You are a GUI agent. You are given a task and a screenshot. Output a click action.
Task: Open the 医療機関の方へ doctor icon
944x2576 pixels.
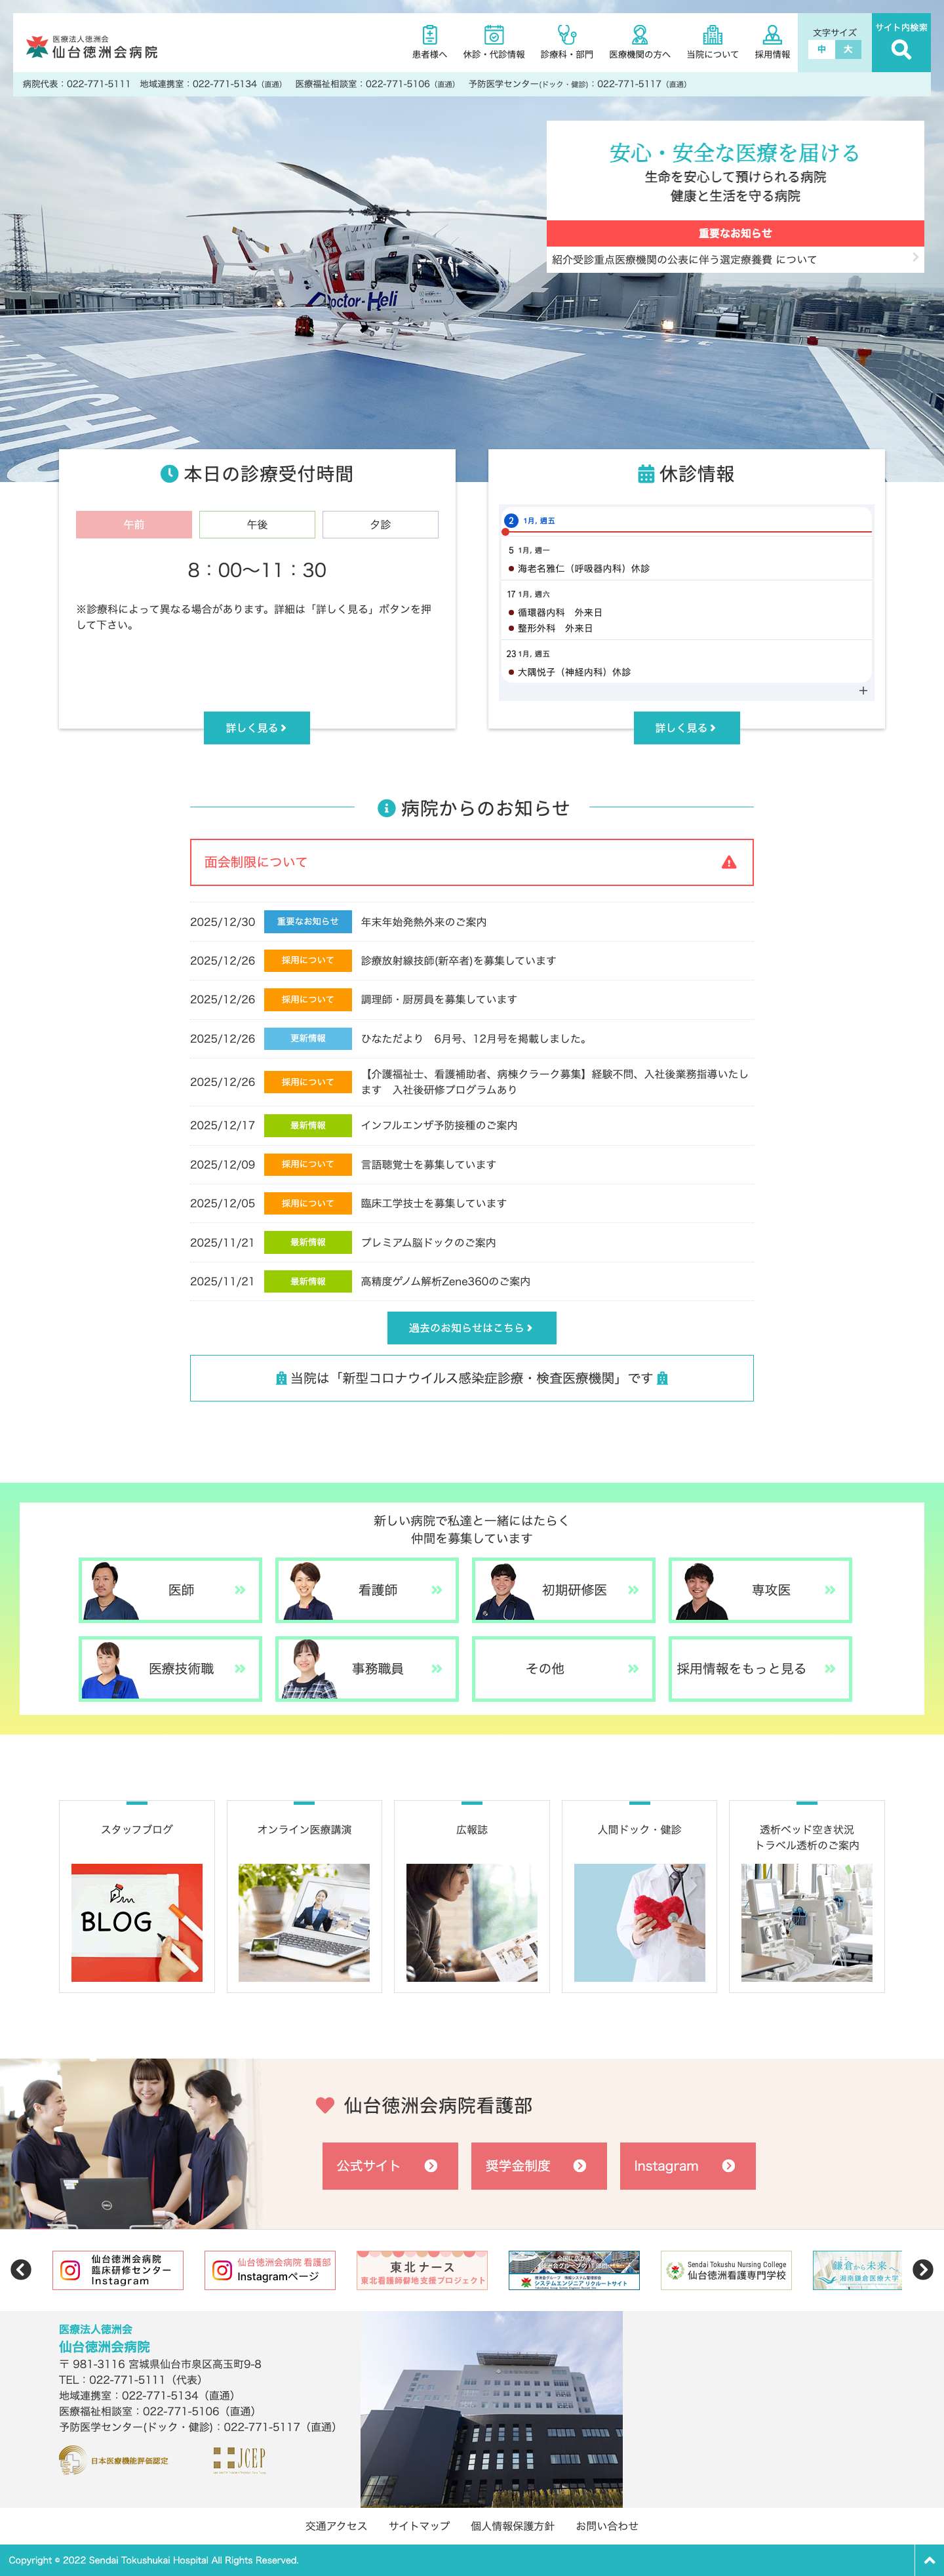pyautogui.click(x=640, y=42)
